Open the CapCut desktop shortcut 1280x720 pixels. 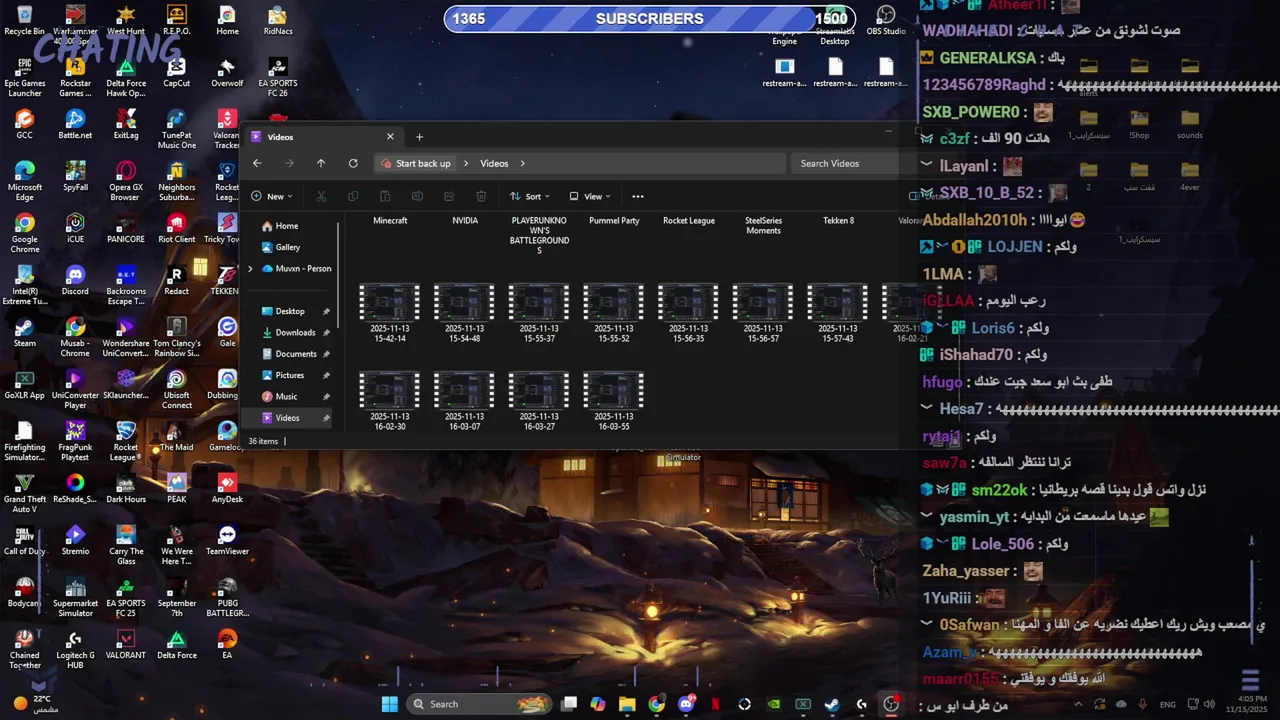click(177, 72)
